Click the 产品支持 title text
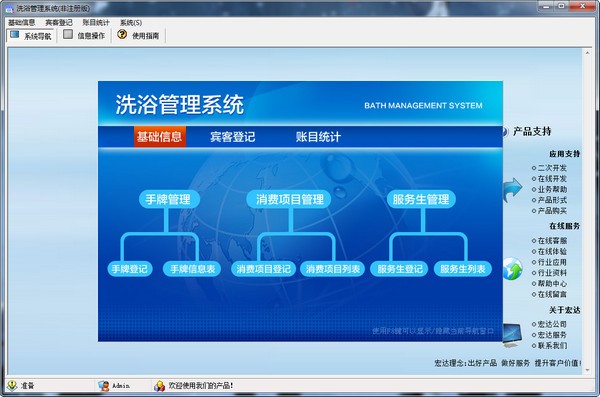Image resolution: width=600 pixels, height=397 pixels. 532,131
